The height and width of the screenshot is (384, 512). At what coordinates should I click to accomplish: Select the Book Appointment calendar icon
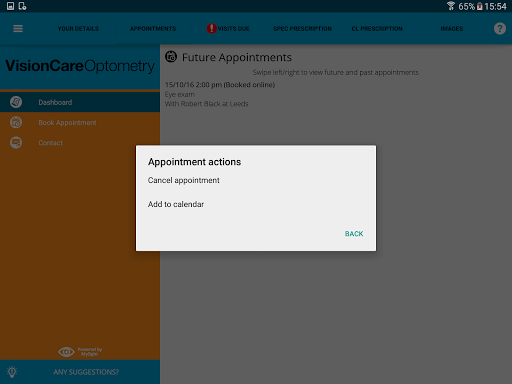(16, 122)
